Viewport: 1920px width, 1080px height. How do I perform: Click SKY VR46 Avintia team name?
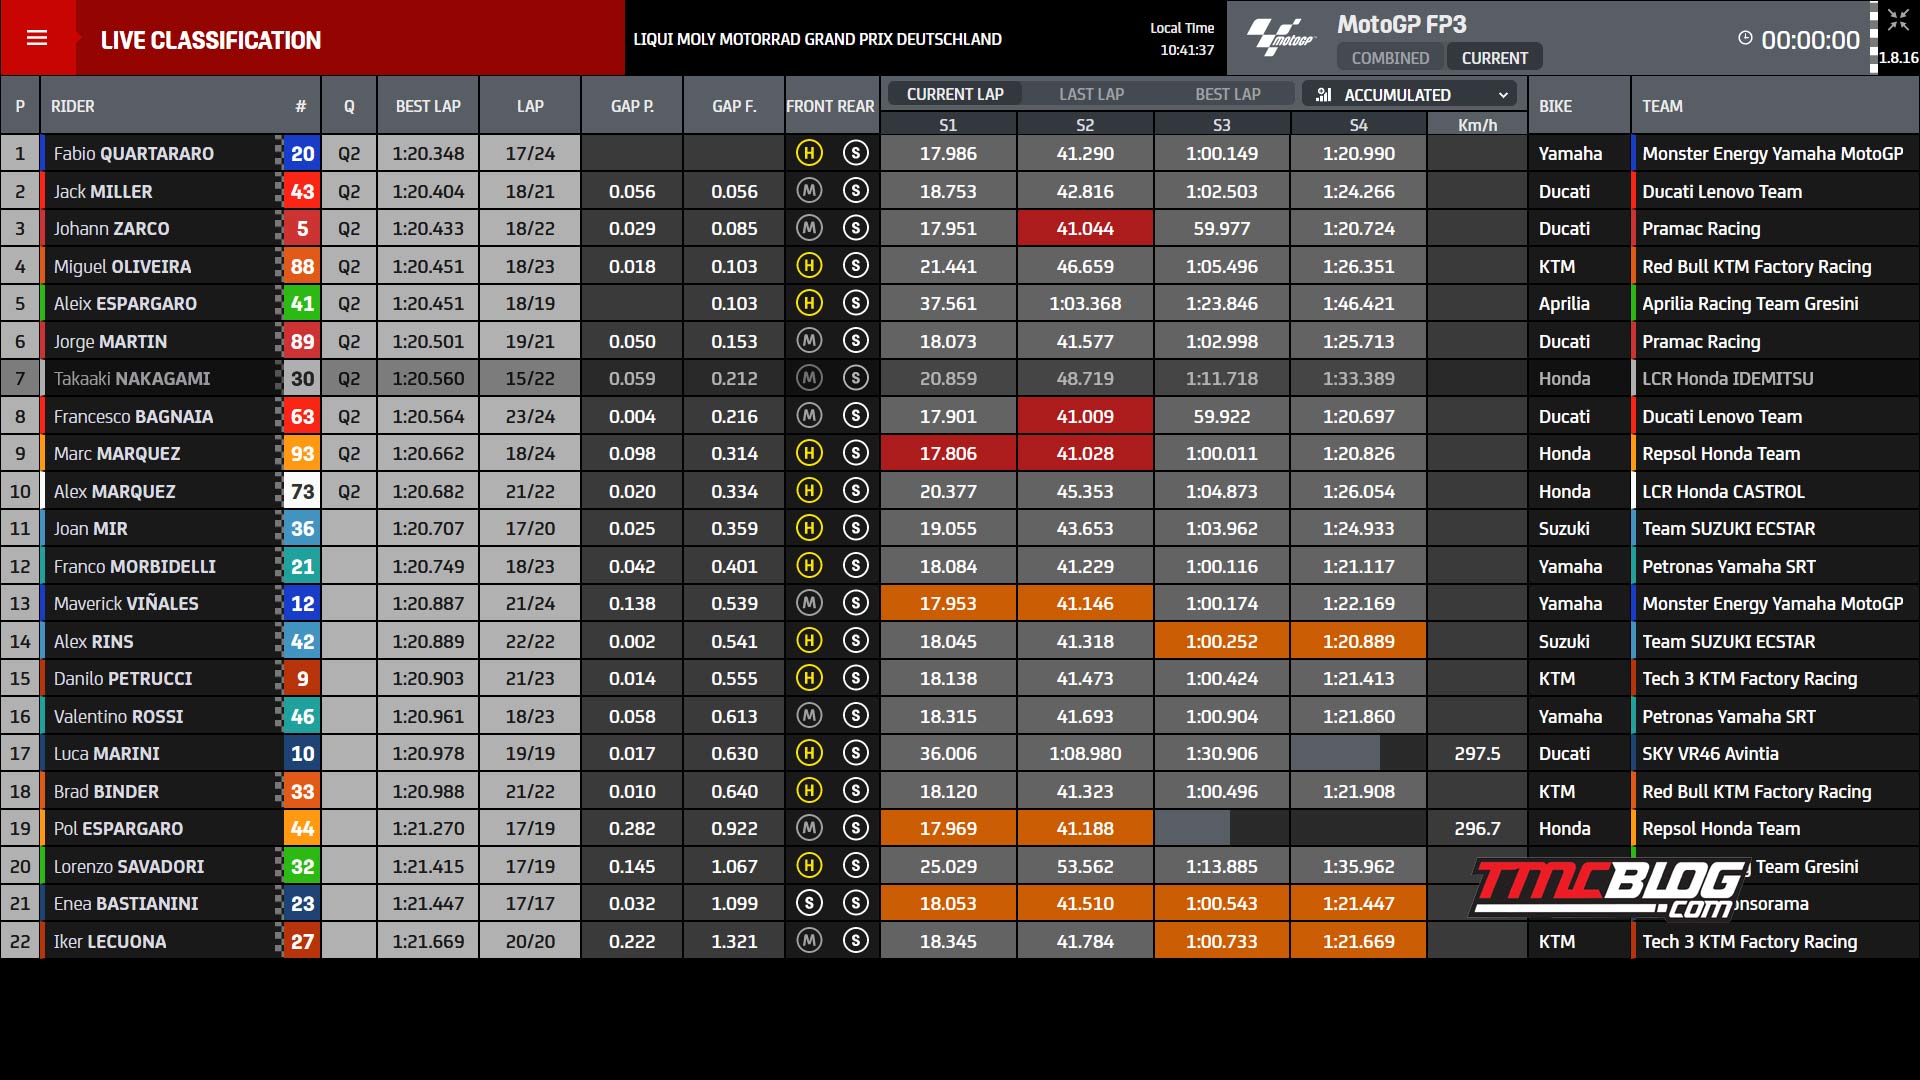pyautogui.click(x=1710, y=753)
